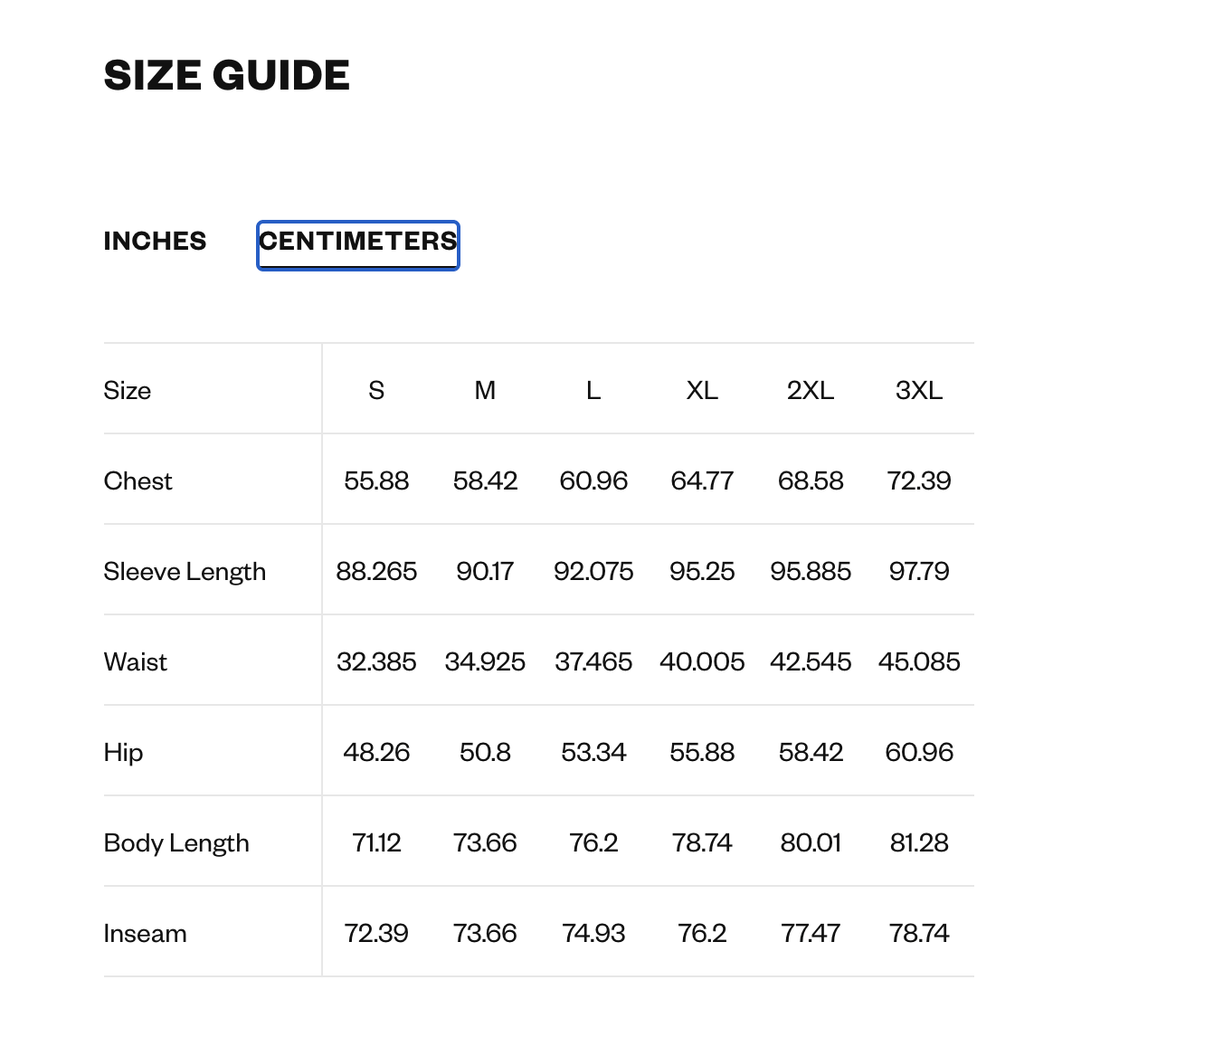1214x1037 pixels.
Task: Select the Inseam row label
Action: click(145, 933)
